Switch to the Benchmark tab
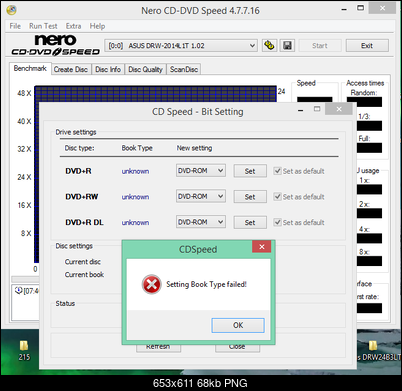 pyautogui.click(x=30, y=68)
